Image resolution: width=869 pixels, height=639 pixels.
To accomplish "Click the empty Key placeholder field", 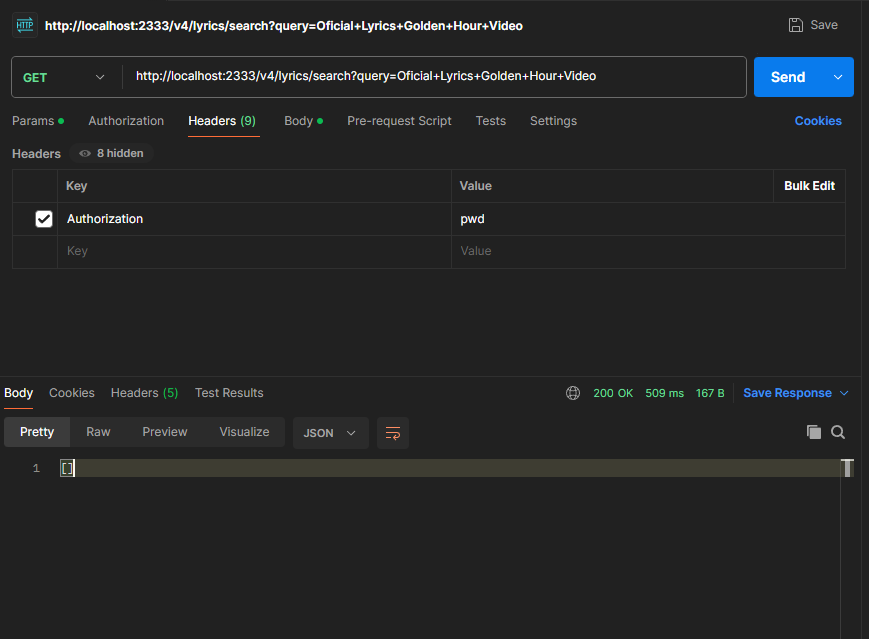I will 254,252.
